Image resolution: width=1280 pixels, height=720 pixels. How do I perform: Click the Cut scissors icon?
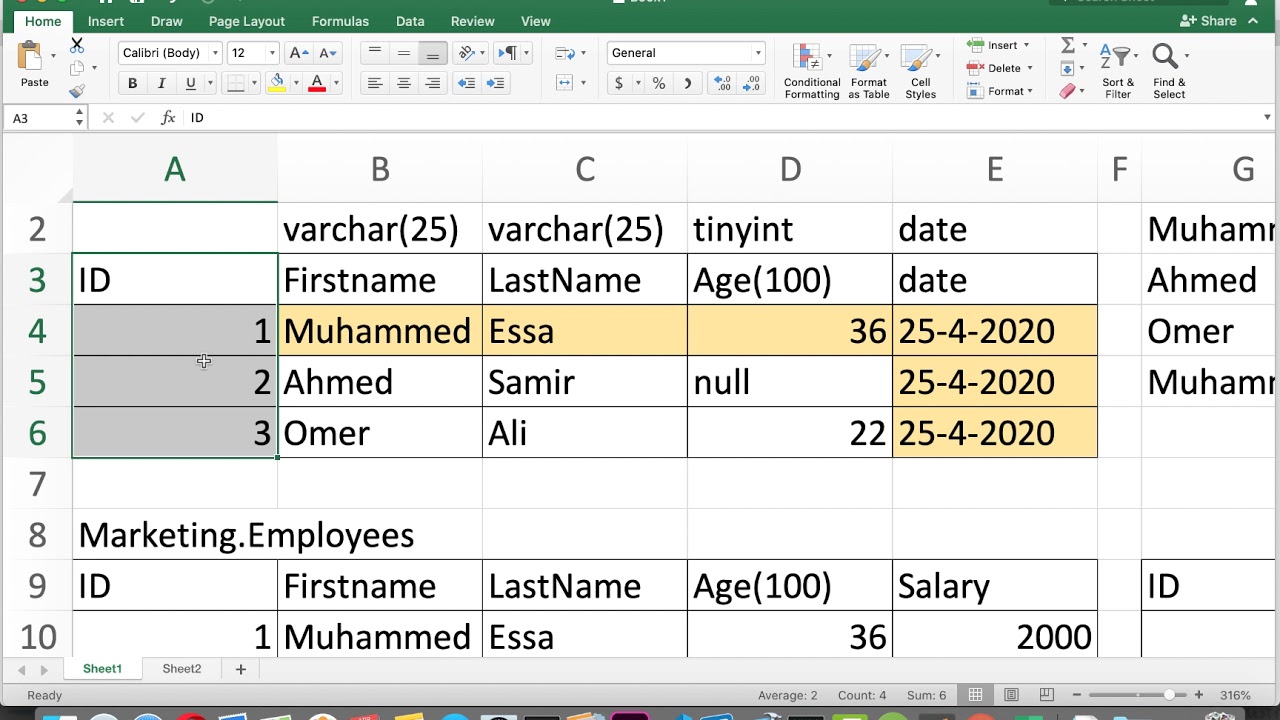coord(77,46)
